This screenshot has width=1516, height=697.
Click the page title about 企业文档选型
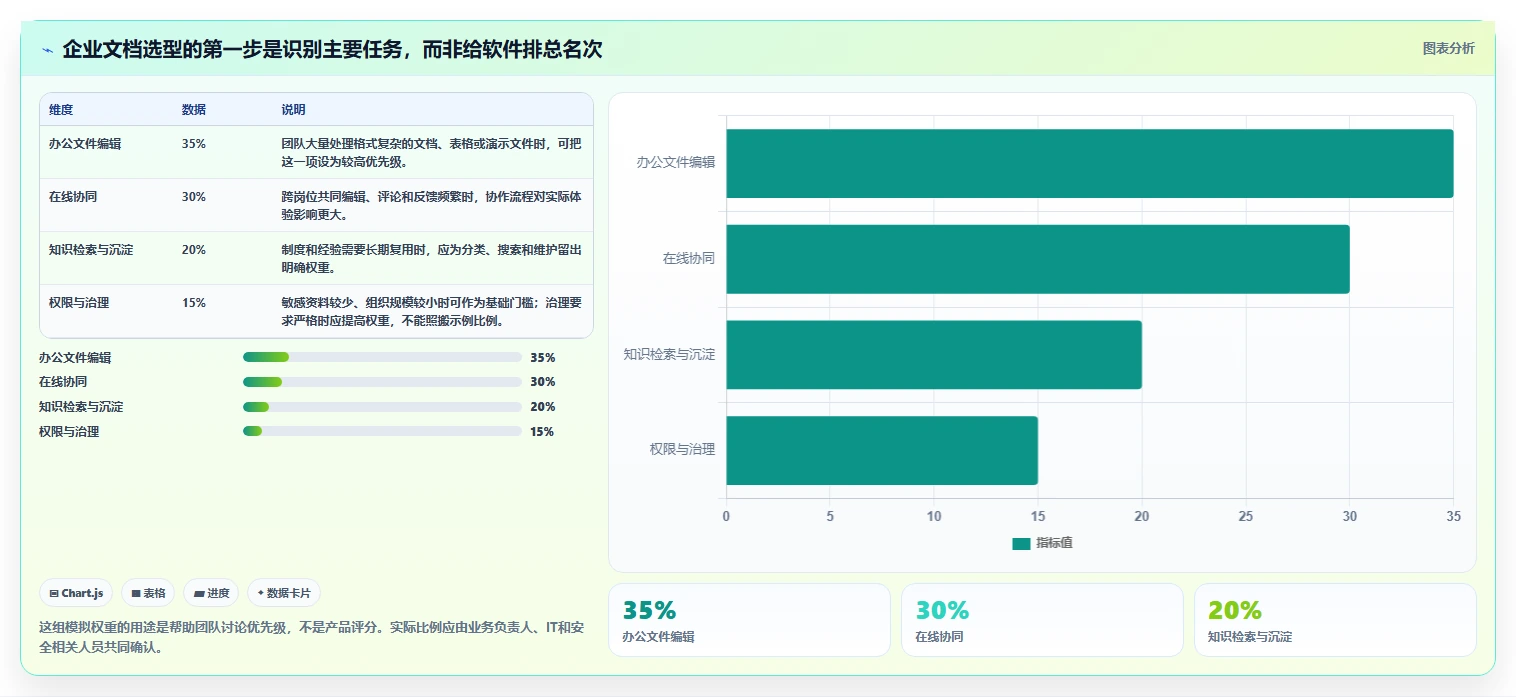pos(332,49)
